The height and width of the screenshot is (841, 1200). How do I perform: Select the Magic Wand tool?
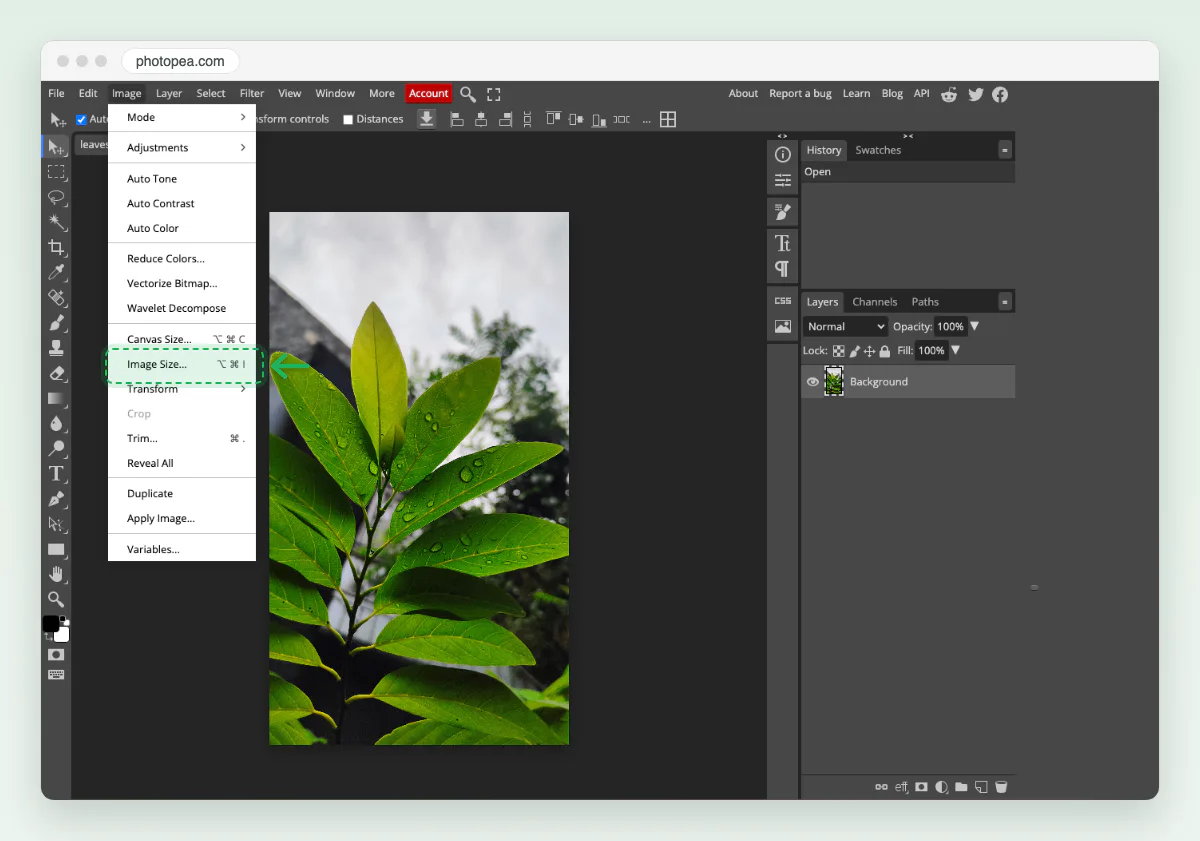click(x=57, y=222)
